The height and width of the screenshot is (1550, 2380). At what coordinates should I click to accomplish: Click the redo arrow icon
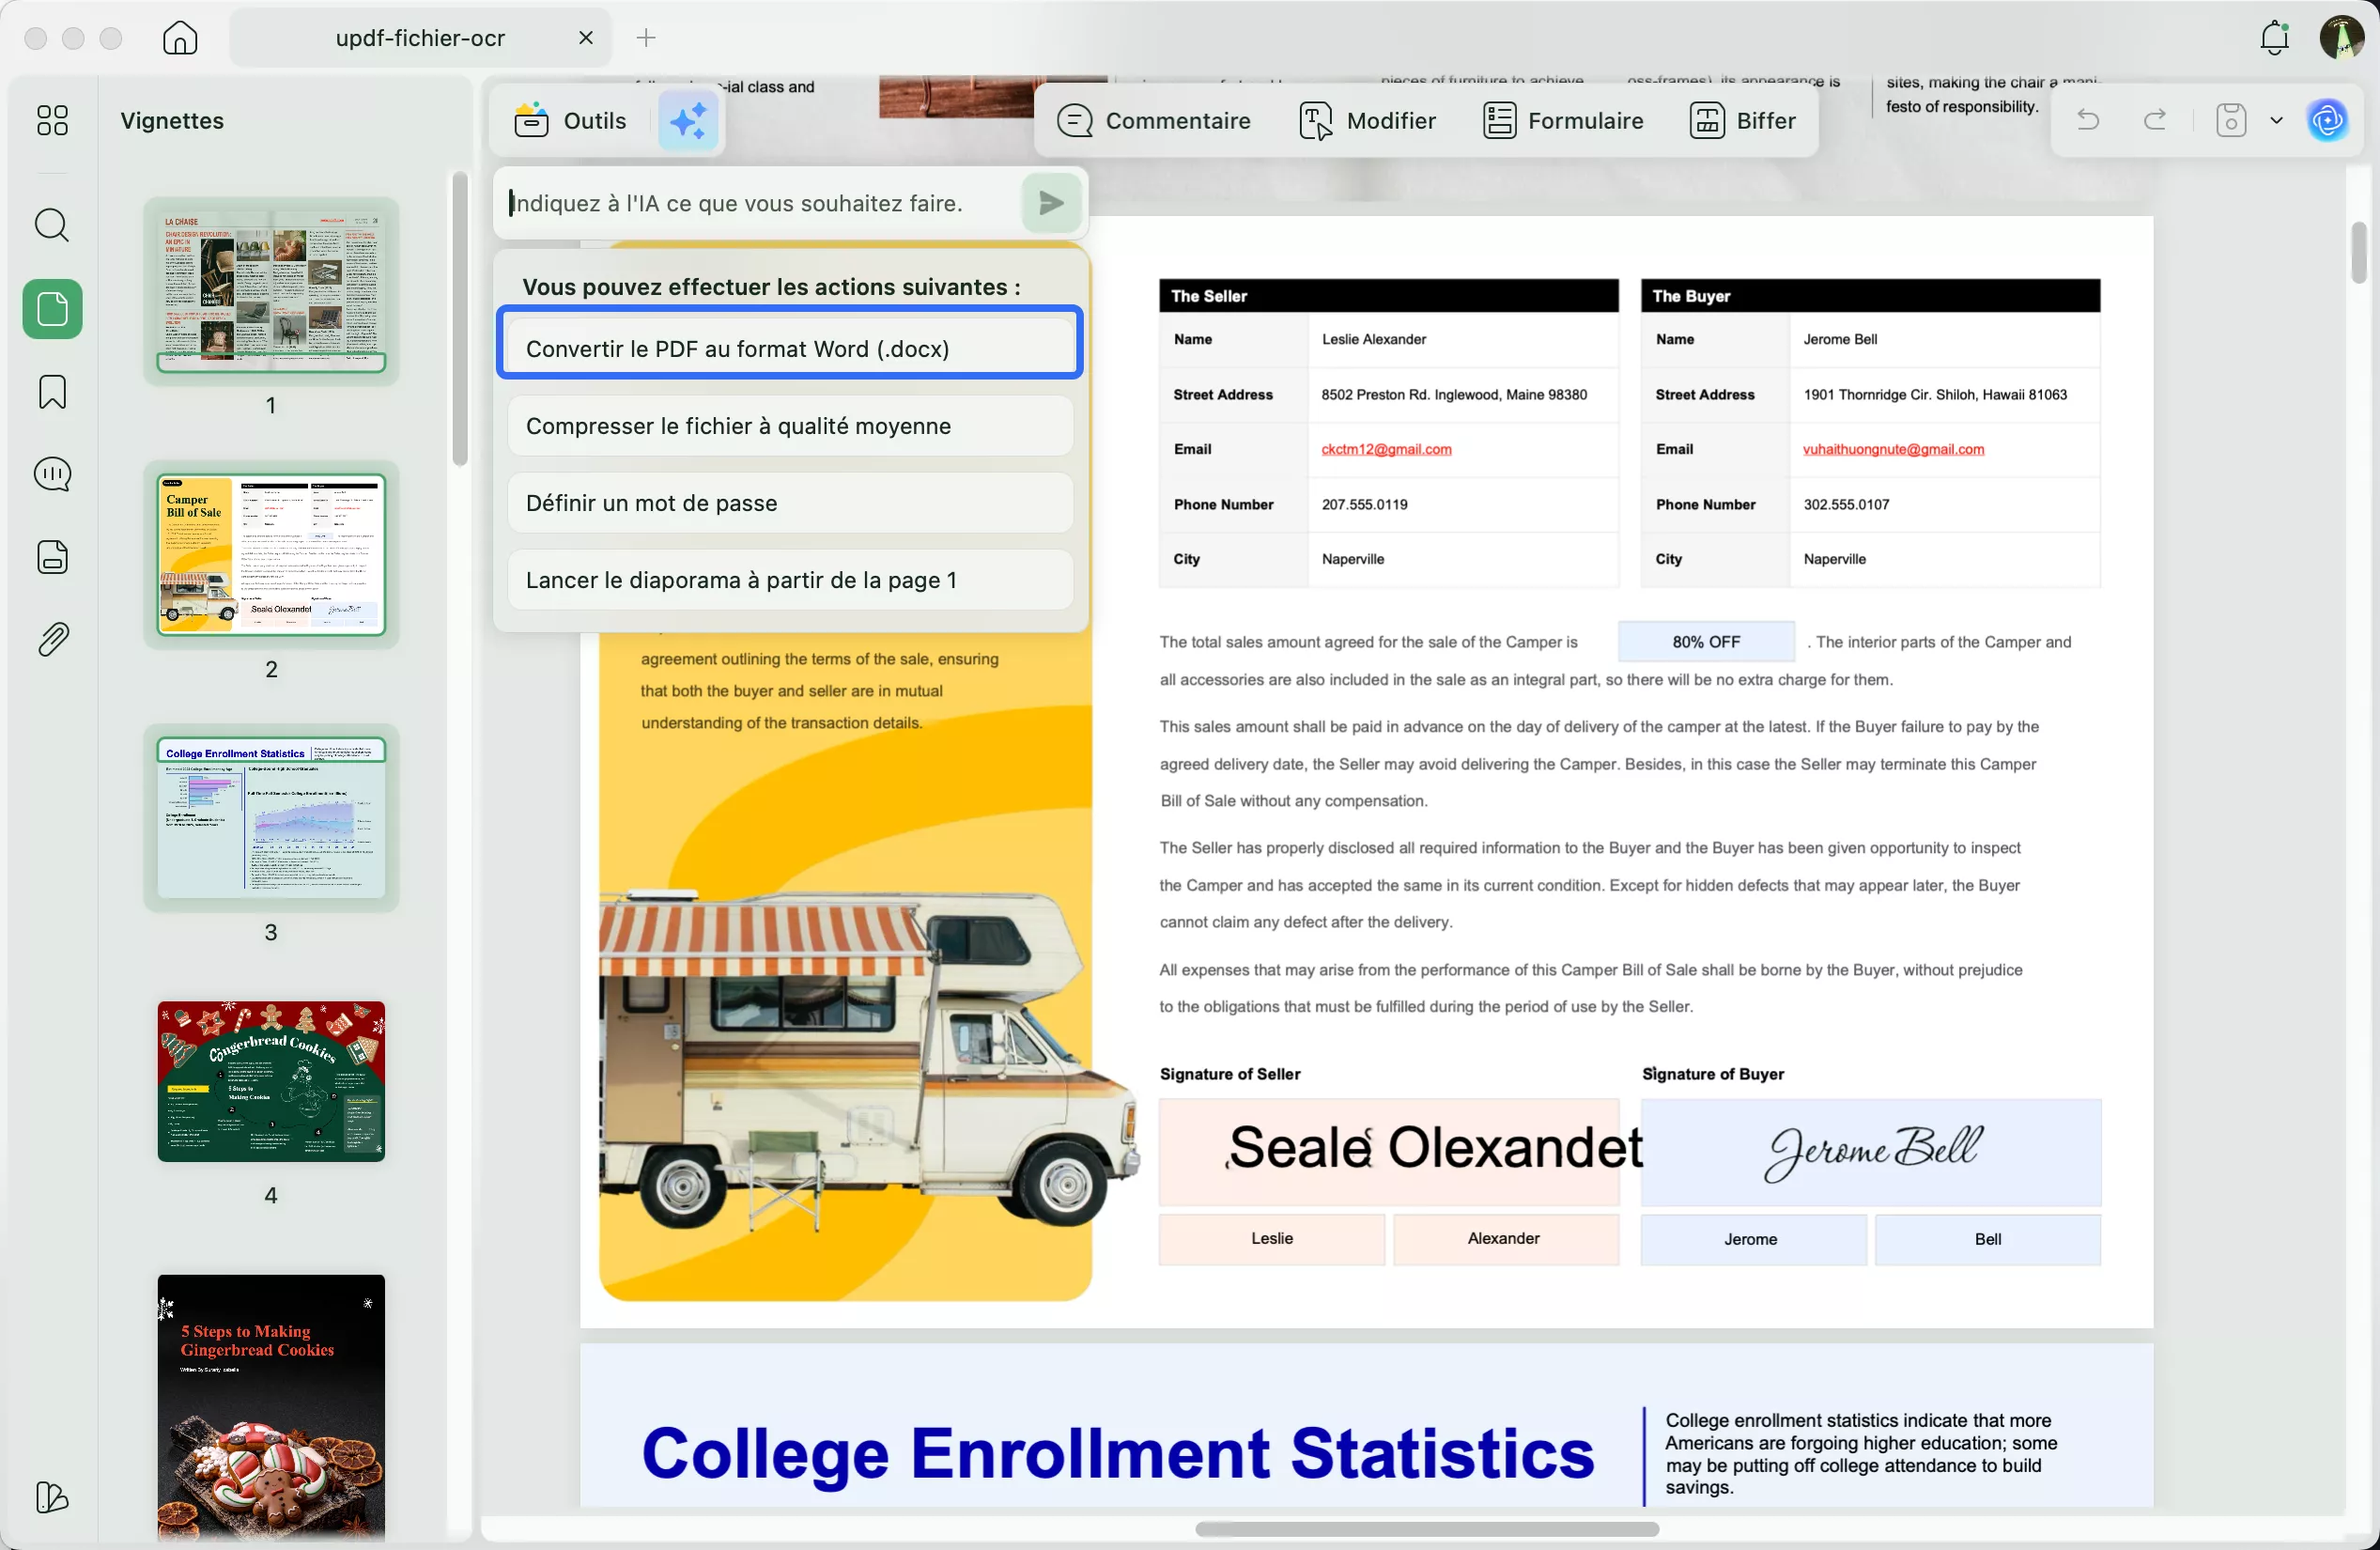2155,121
